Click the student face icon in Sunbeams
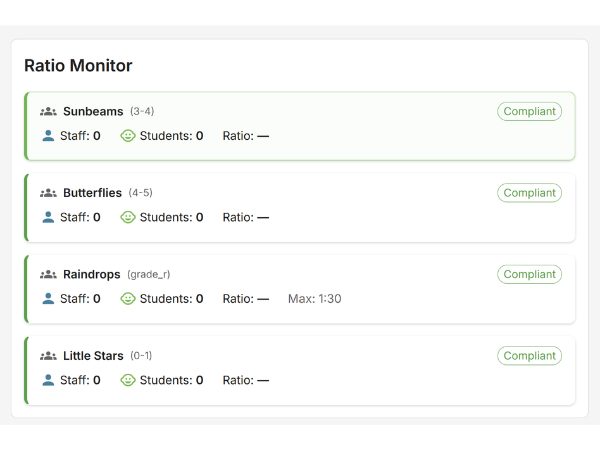Viewport: 600px width, 450px height. point(128,136)
